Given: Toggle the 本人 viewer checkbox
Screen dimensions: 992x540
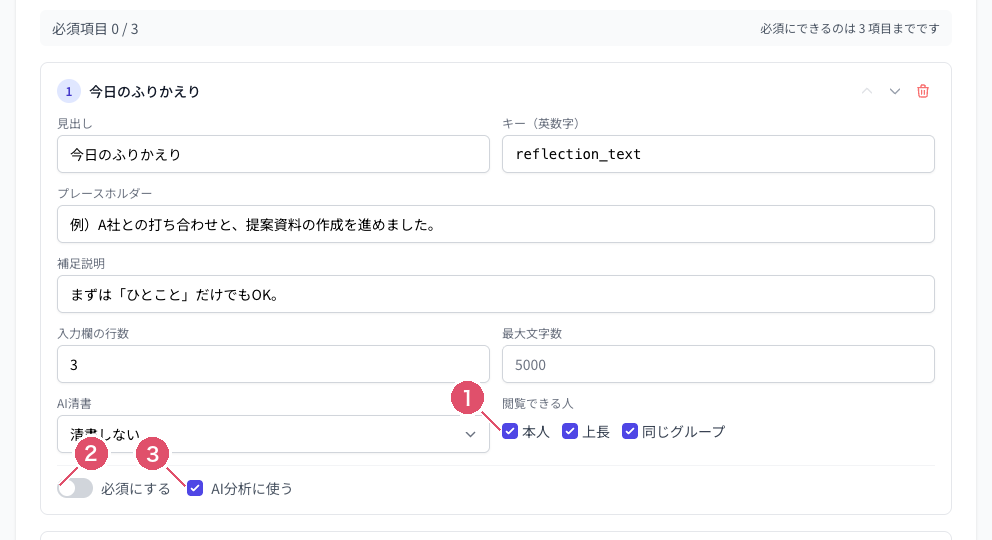Looking at the screenshot, I should (510, 431).
